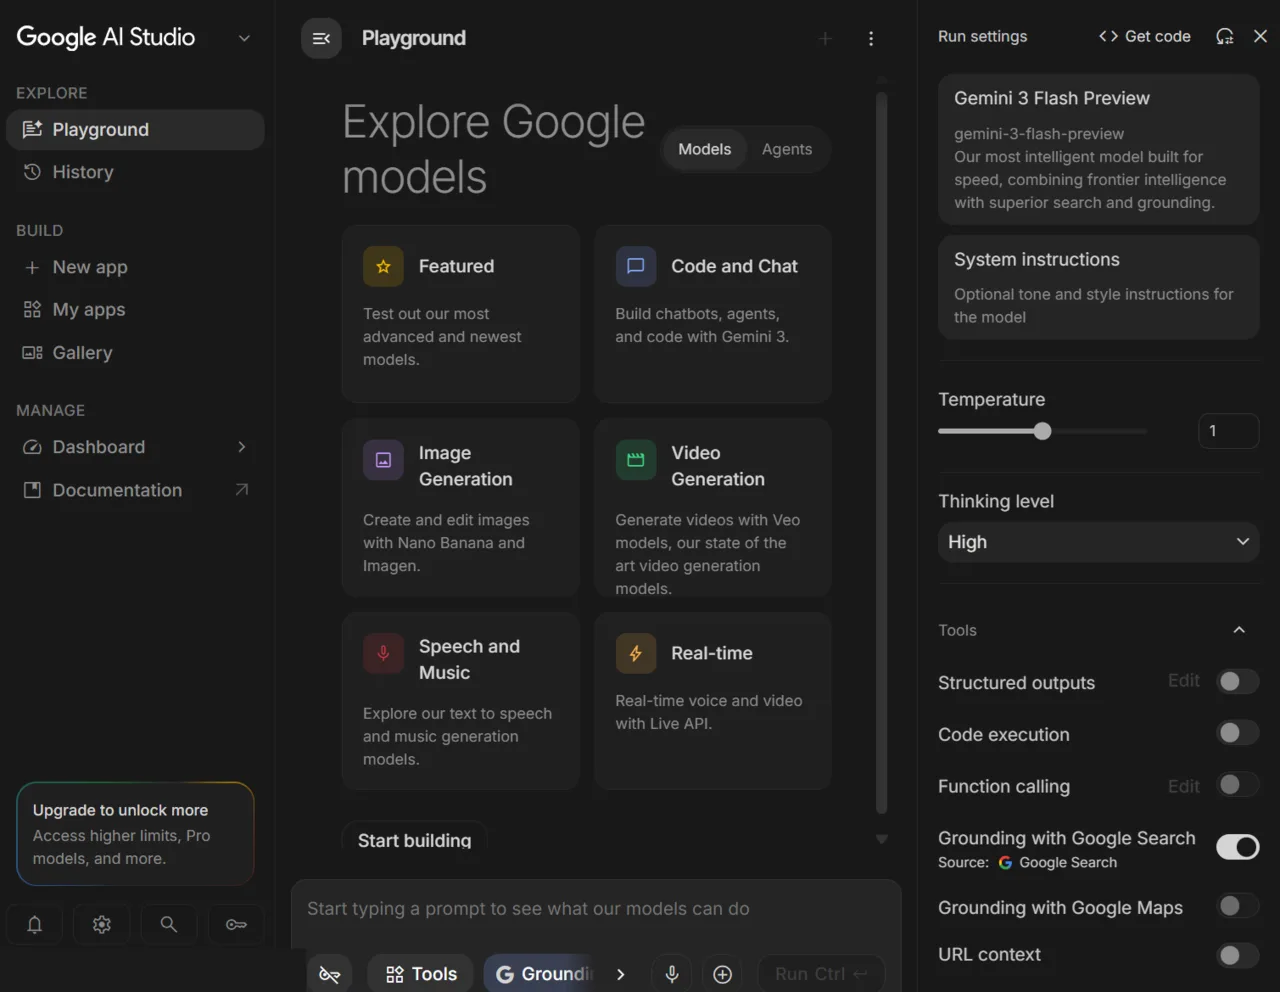Image resolution: width=1280 pixels, height=992 pixels.
Task: Click the main content vertical scrollbar
Action: point(882,453)
